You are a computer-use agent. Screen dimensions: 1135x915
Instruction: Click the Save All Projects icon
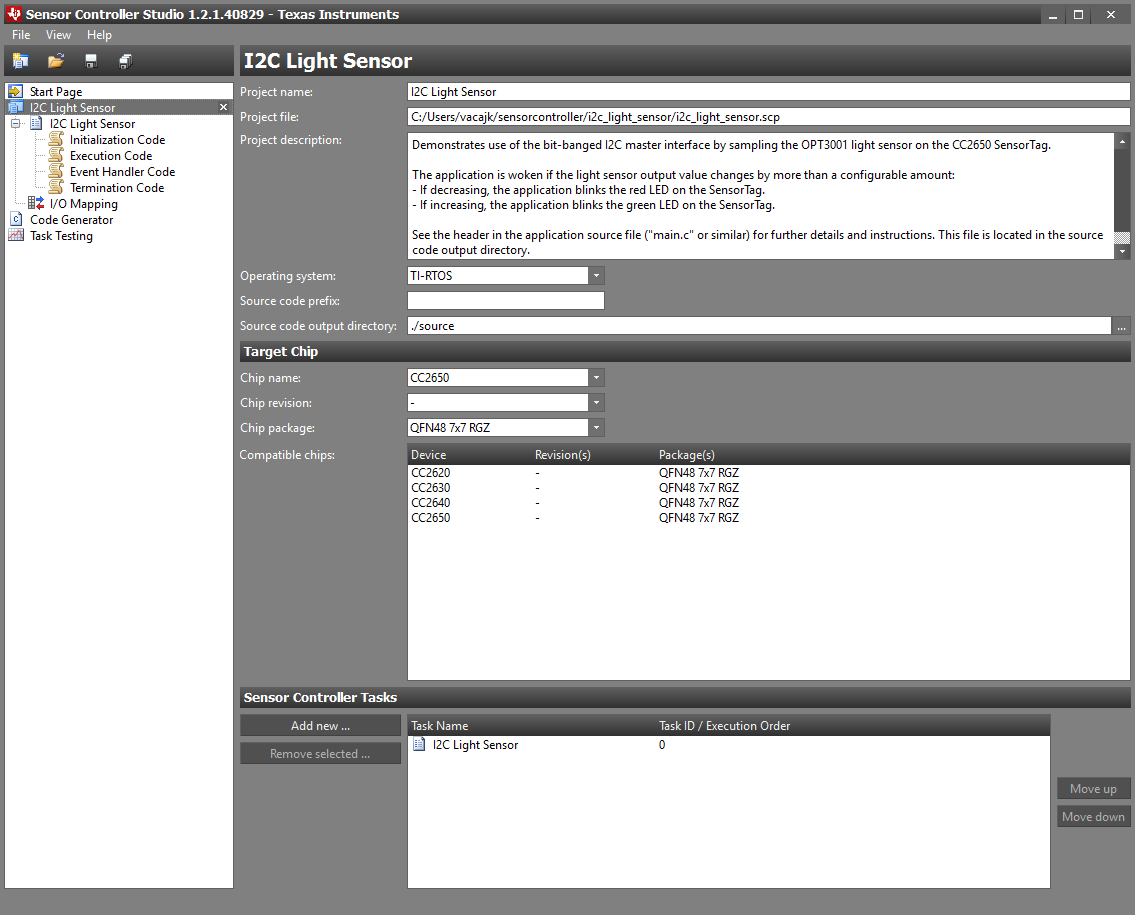tap(125, 62)
